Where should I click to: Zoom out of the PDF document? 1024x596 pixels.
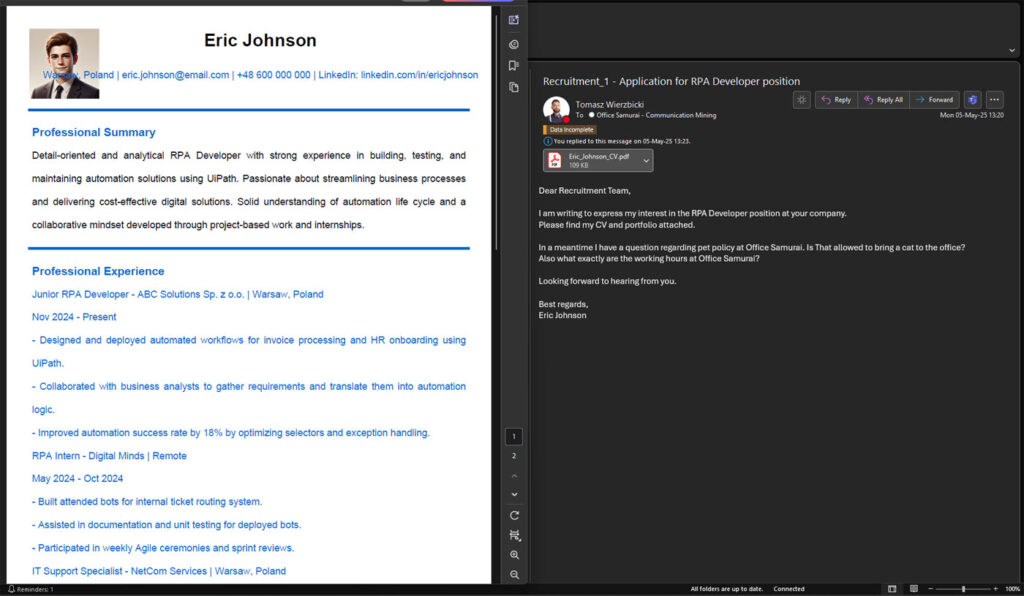coord(515,574)
